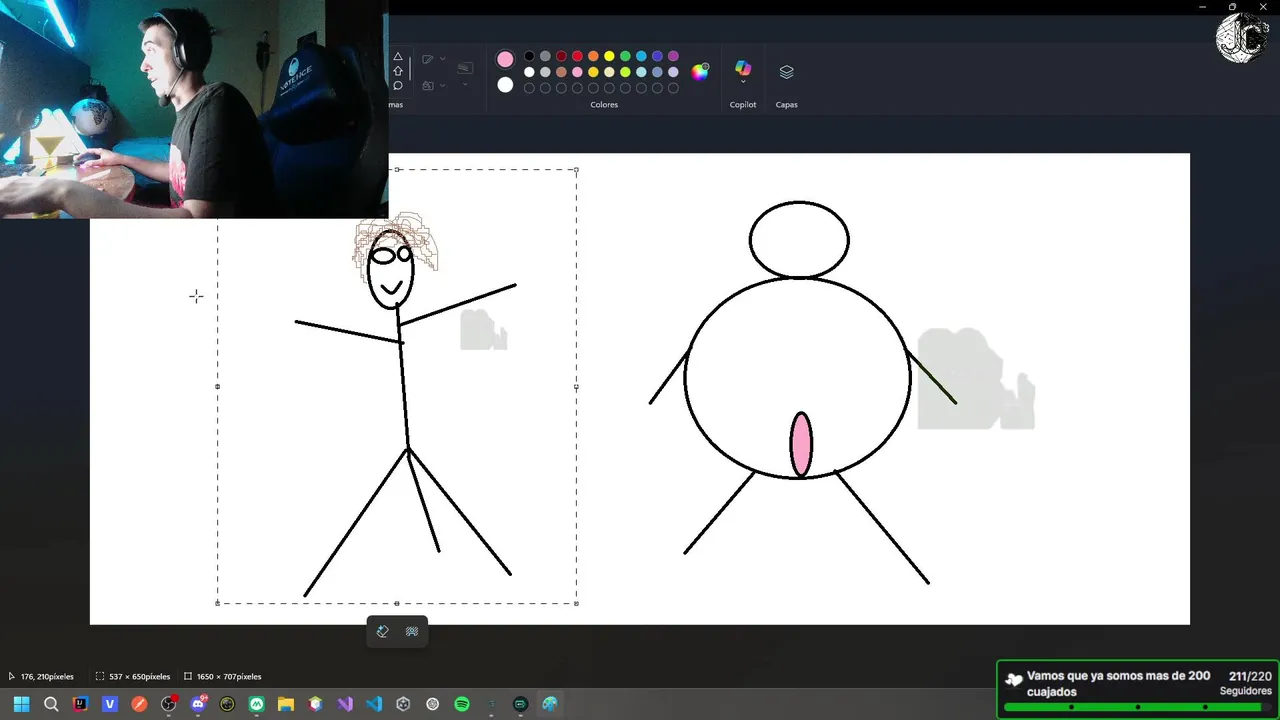This screenshot has height=720, width=1280.
Task: Click the remove background icon on floating toolbar
Action: [412, 632]
